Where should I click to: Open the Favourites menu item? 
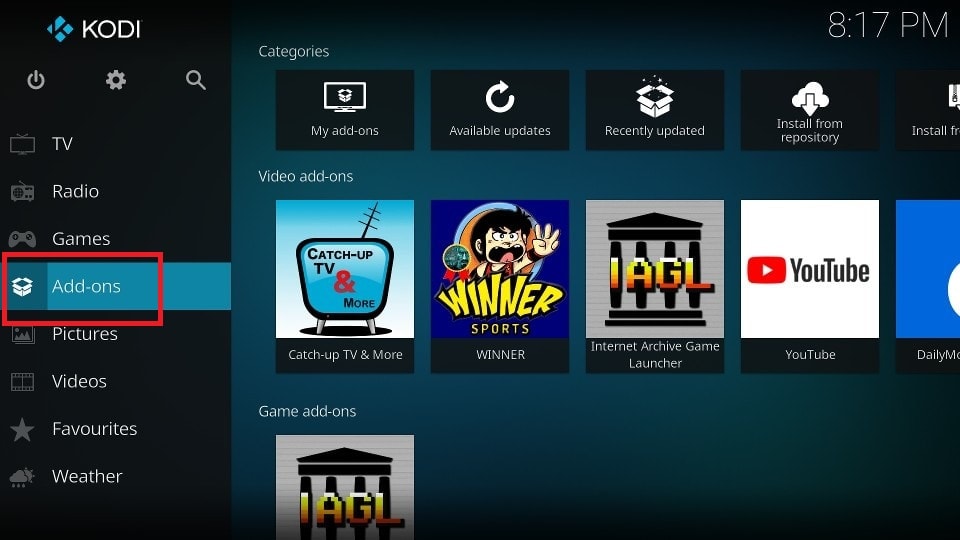click(116, 429)
